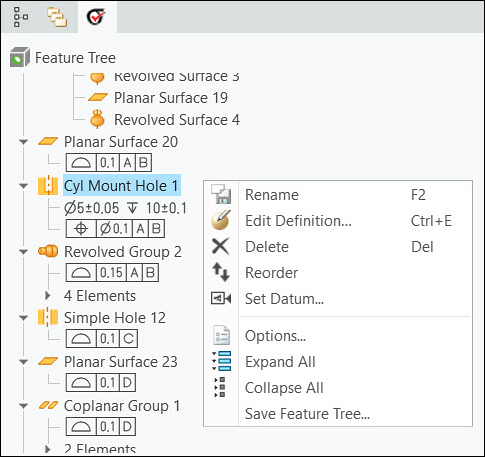This screenshot has width=485, height=457.
Task: Select the 10±0.1 depth value
Action: click(x=166, y=208)
